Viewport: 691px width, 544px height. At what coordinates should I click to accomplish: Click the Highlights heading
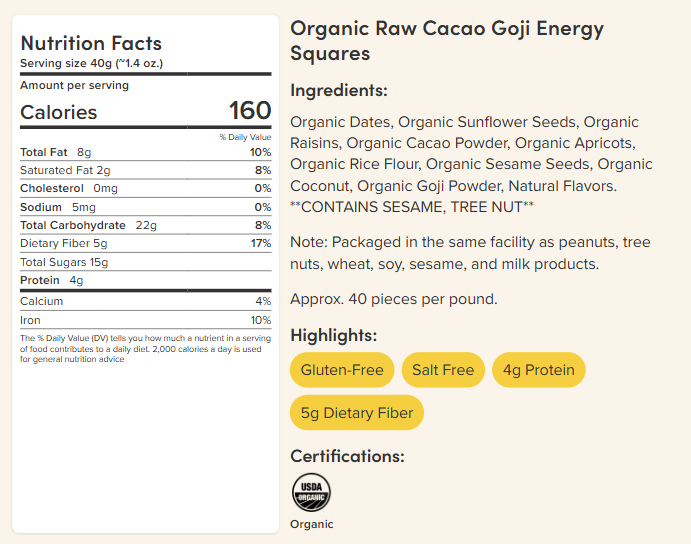pyautogui.click(x=334, y=335)
